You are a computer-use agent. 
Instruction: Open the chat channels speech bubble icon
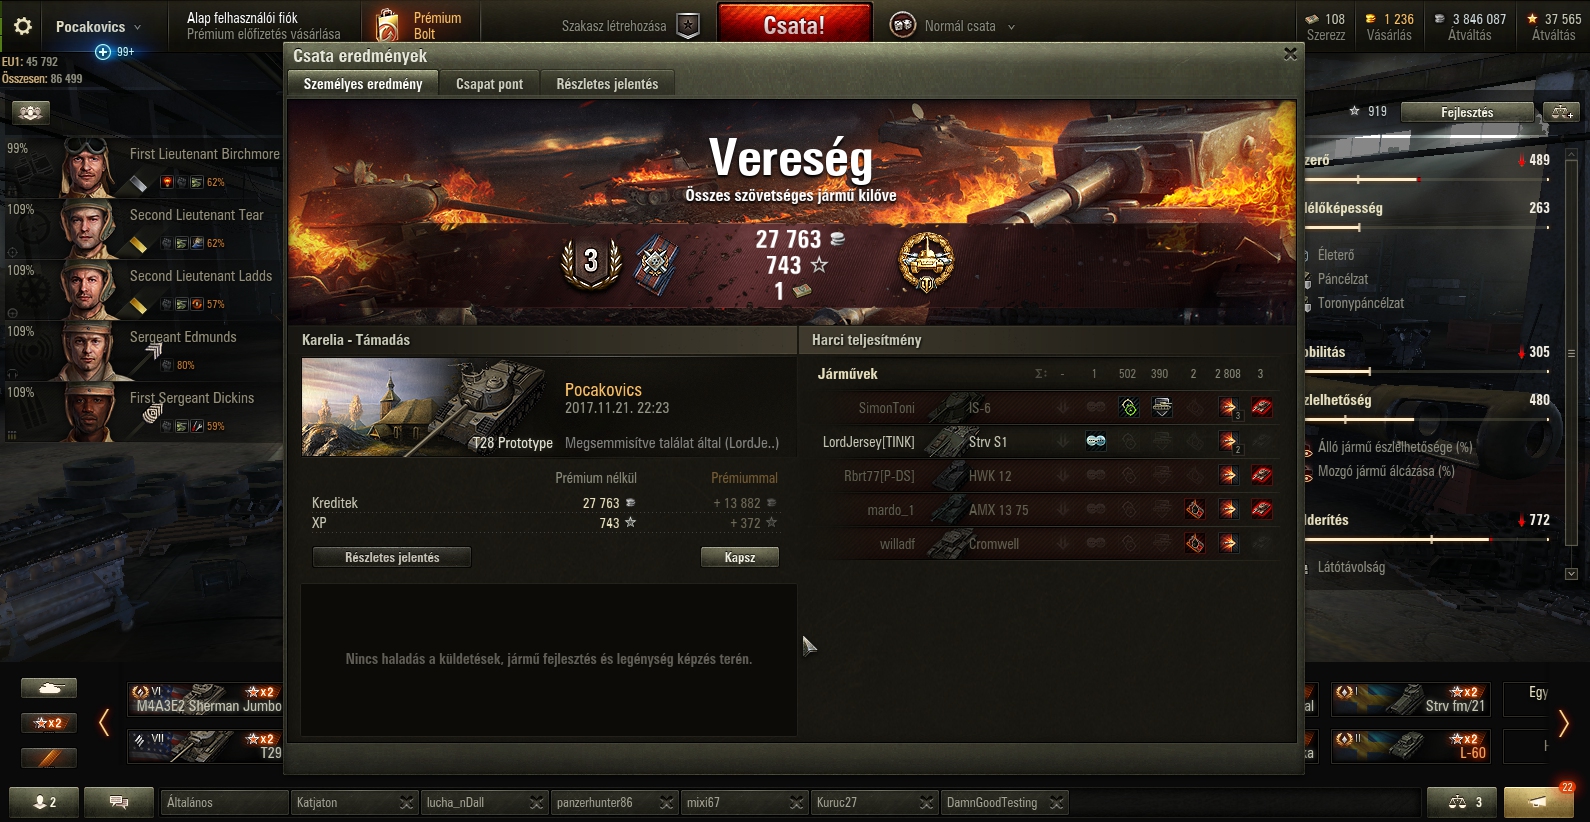tap(119, 802)
